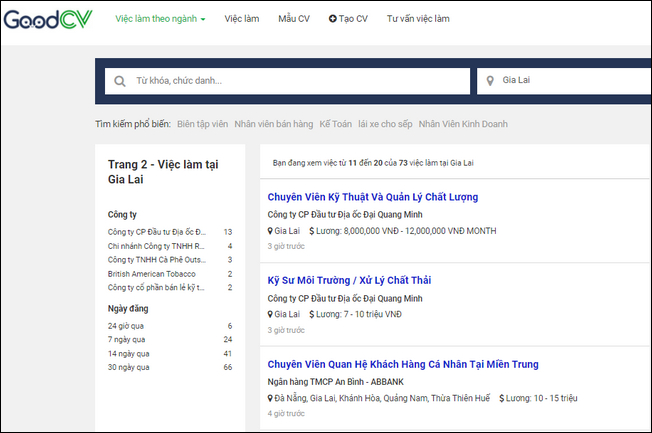Open job Chuyên Viên Quan Hệ Khách Hàng Cá Nhân
Screen dimensions: 652x433
403,364
